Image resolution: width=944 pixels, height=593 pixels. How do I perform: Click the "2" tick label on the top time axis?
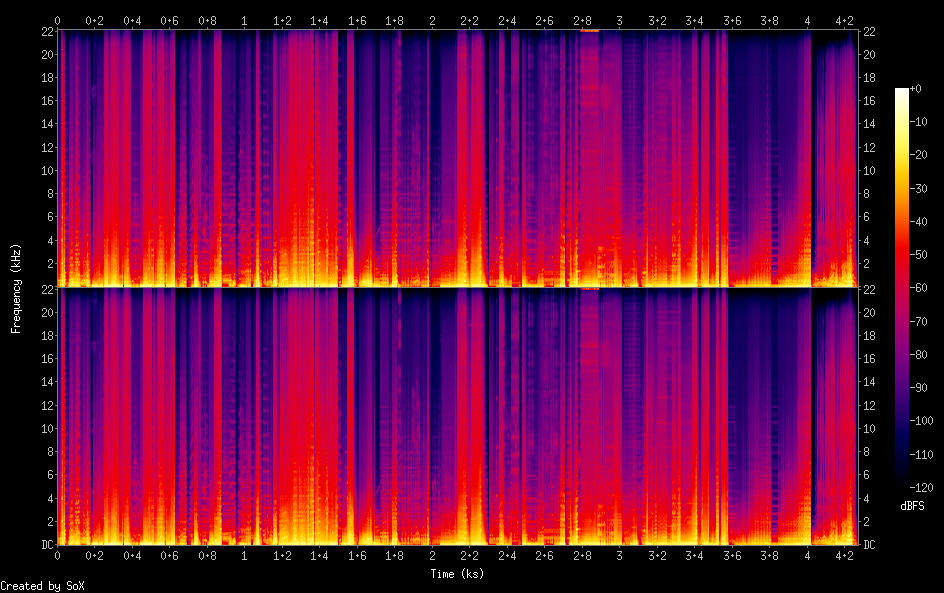click(x=432, y=20)
